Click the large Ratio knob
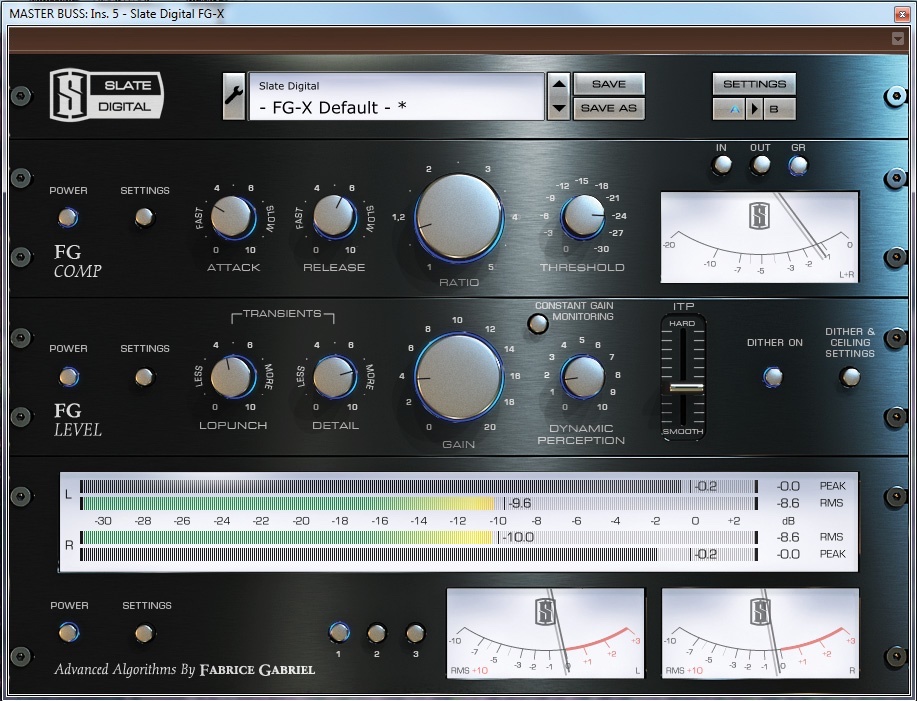 click(459, 219)
